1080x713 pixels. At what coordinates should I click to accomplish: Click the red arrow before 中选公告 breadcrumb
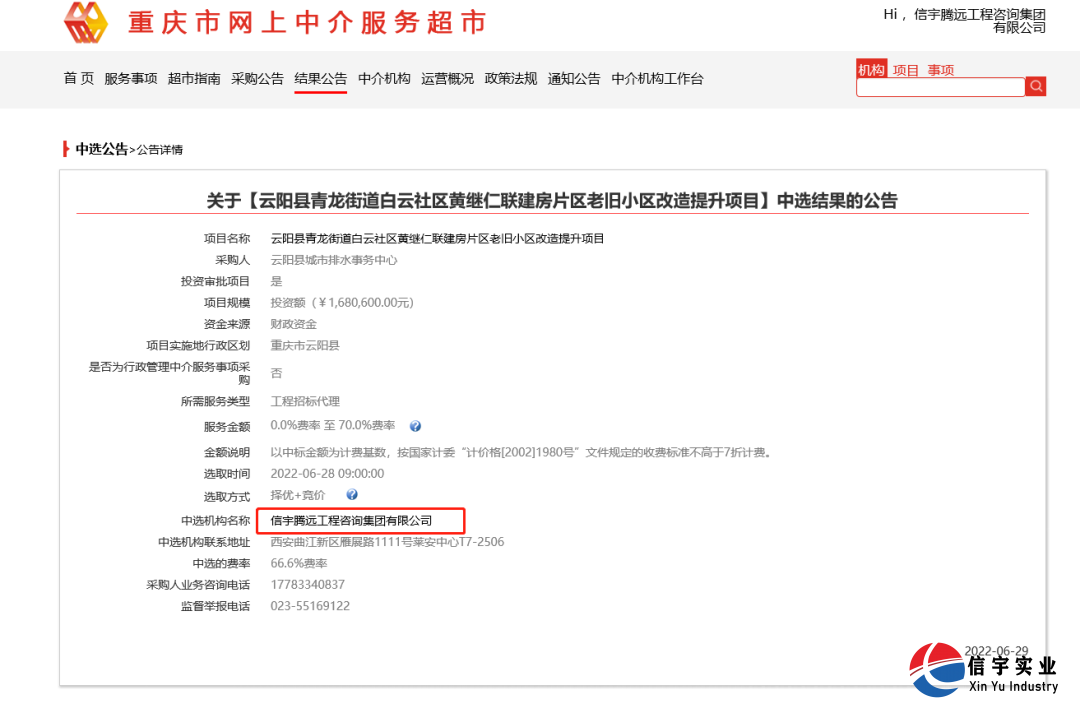pyautogui.click(x=64, y=150)
